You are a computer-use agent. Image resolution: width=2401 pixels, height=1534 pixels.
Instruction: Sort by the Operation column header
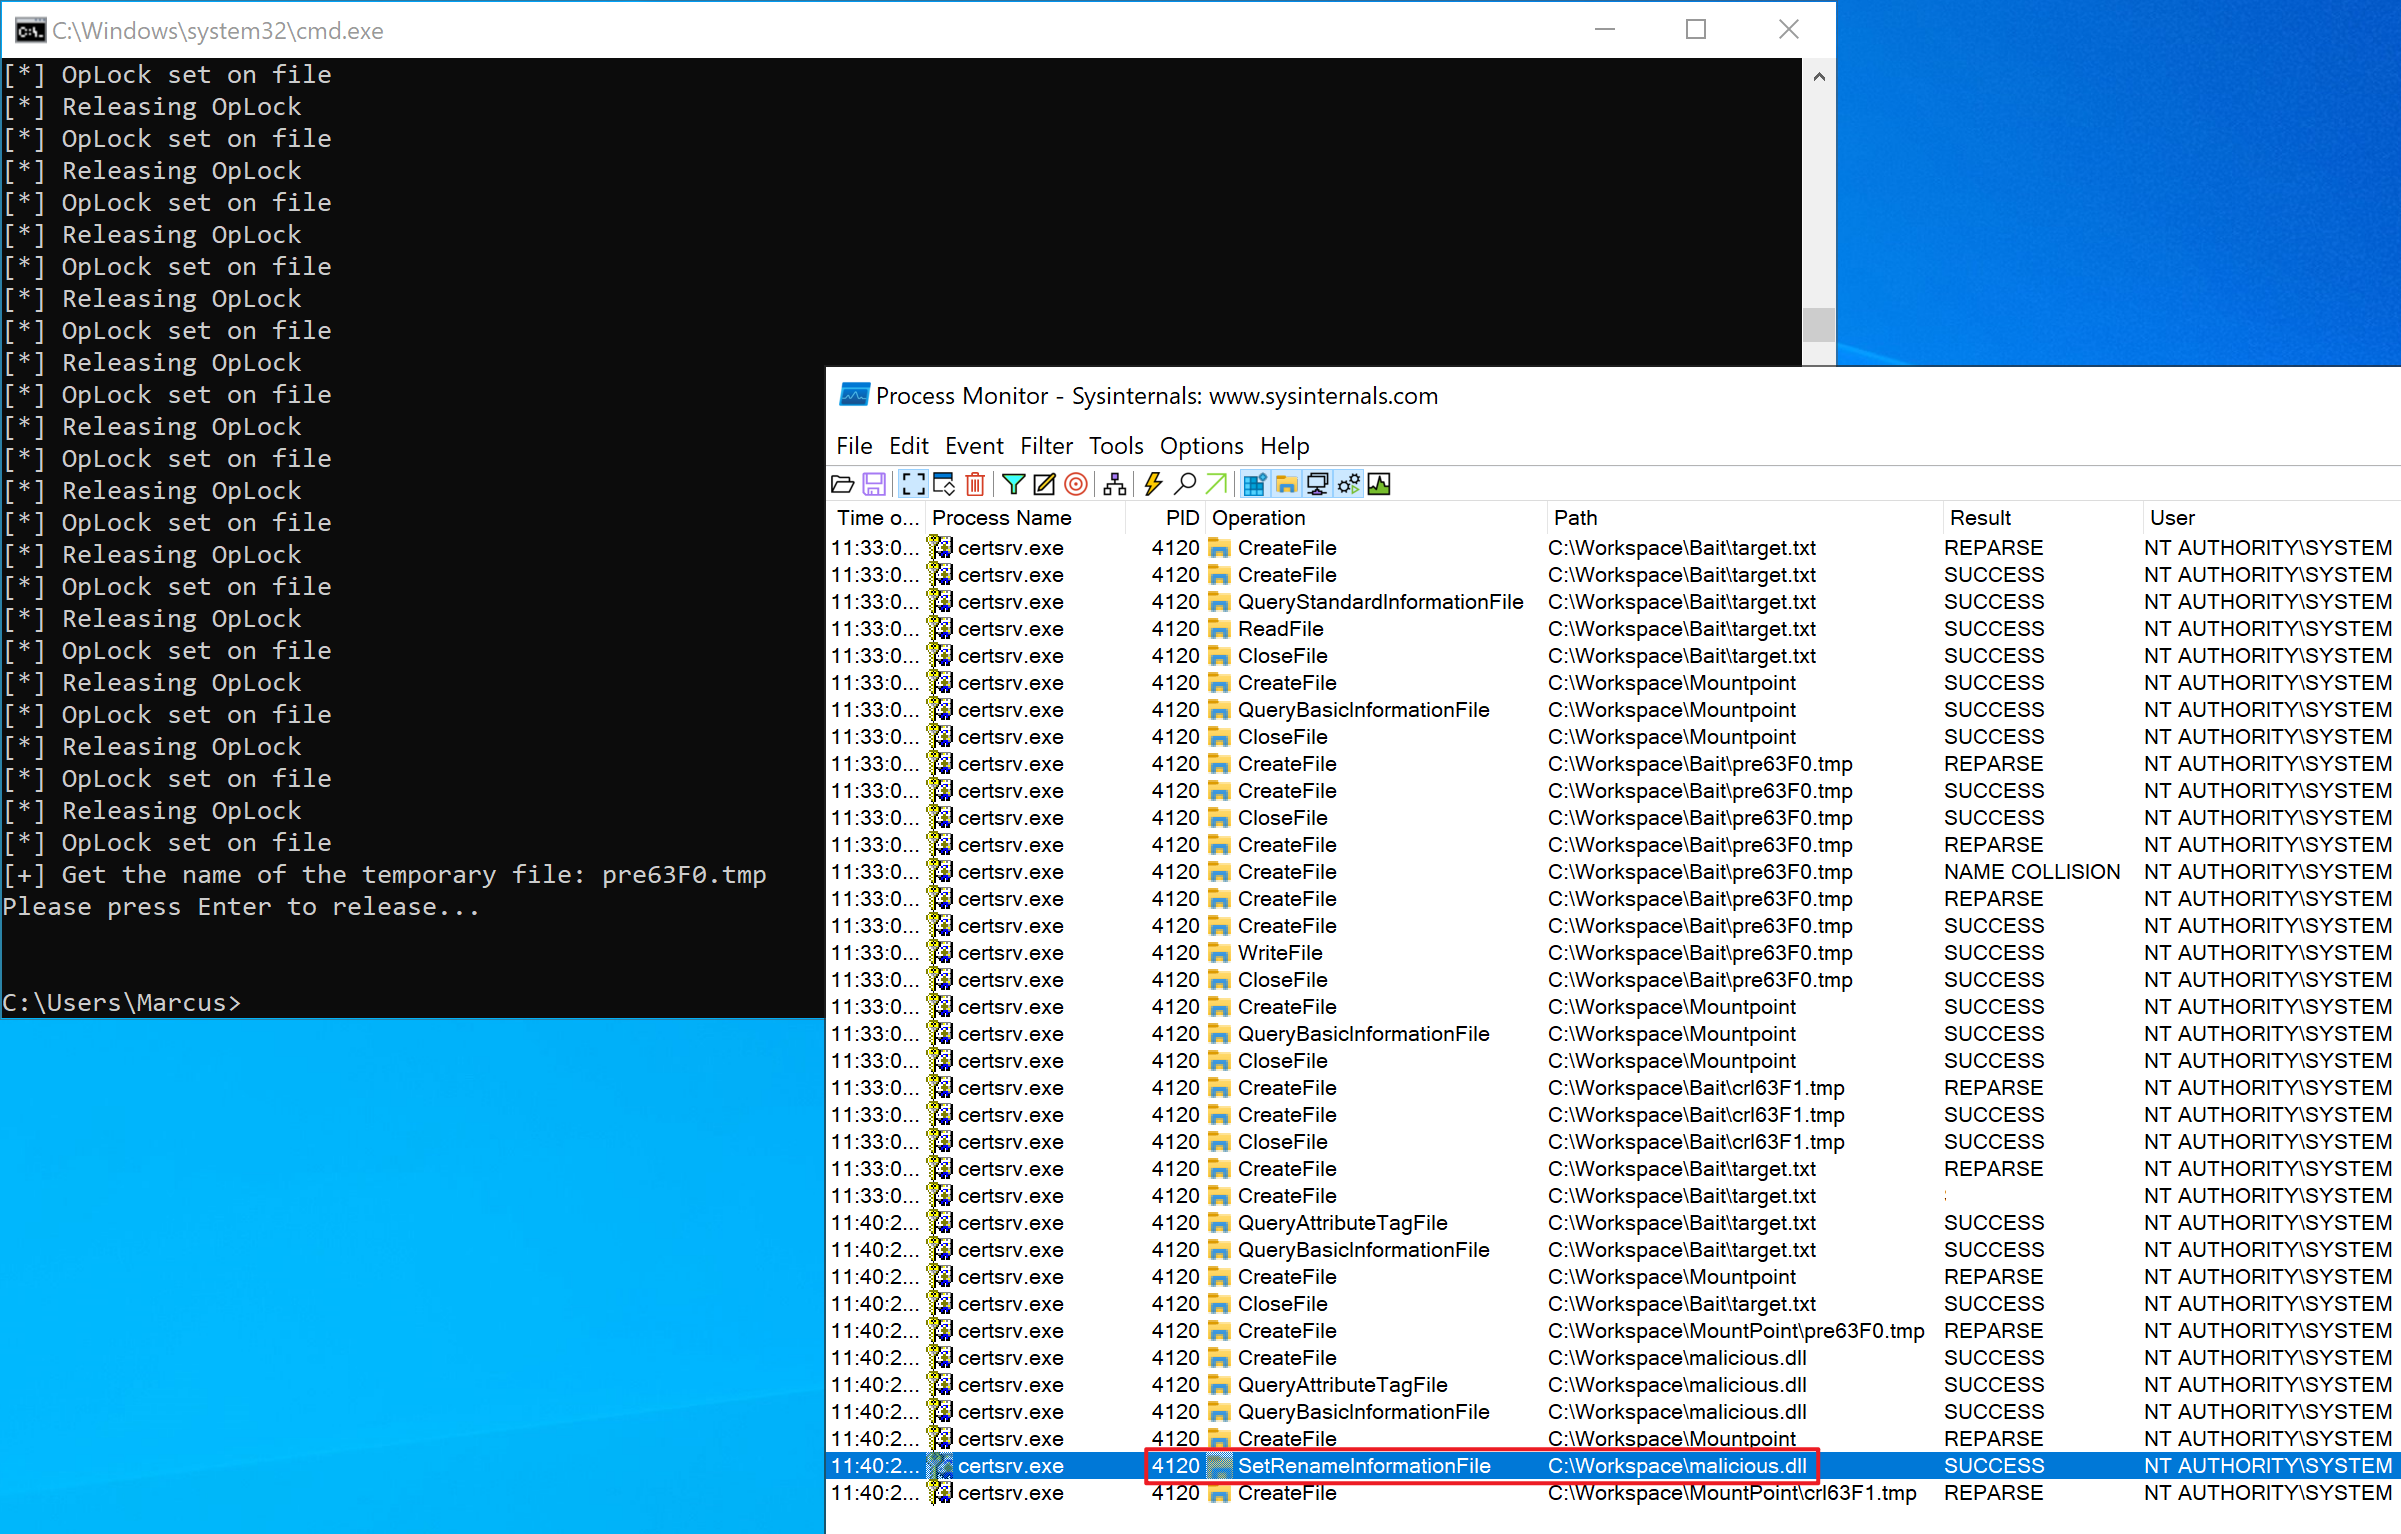[x=1376, y=518]
